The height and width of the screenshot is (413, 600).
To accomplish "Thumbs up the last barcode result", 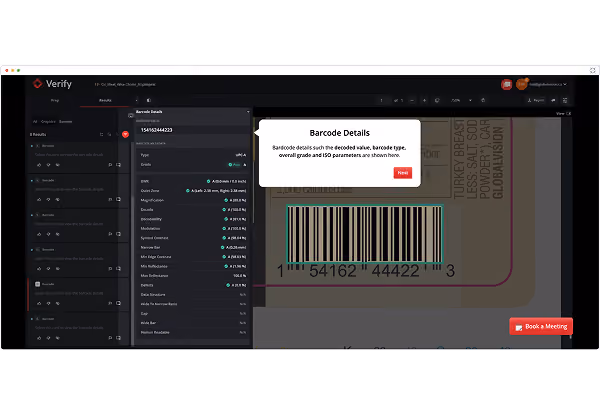I will tap(39, 338).
